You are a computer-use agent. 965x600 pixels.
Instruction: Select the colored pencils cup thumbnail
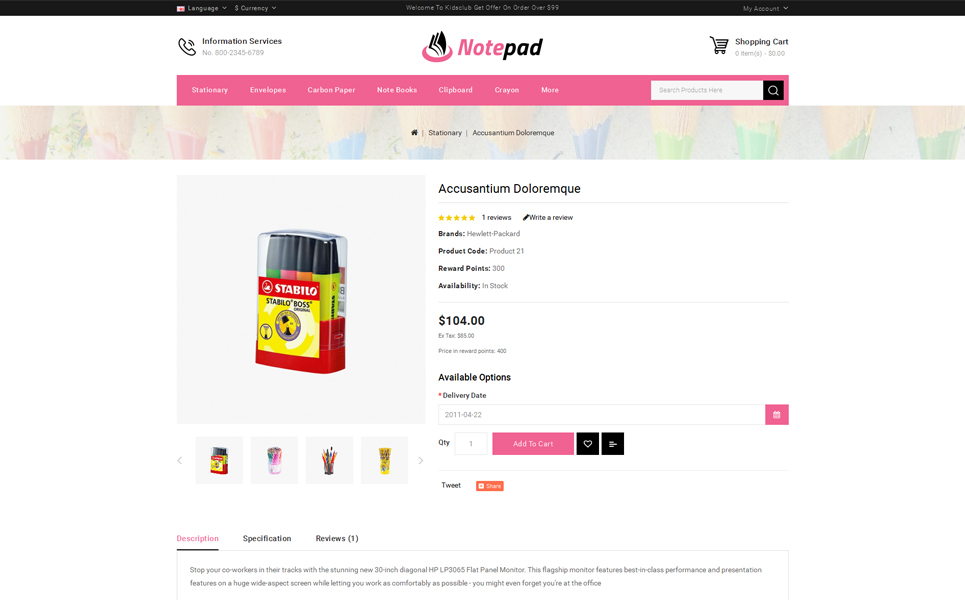point(329,460)
